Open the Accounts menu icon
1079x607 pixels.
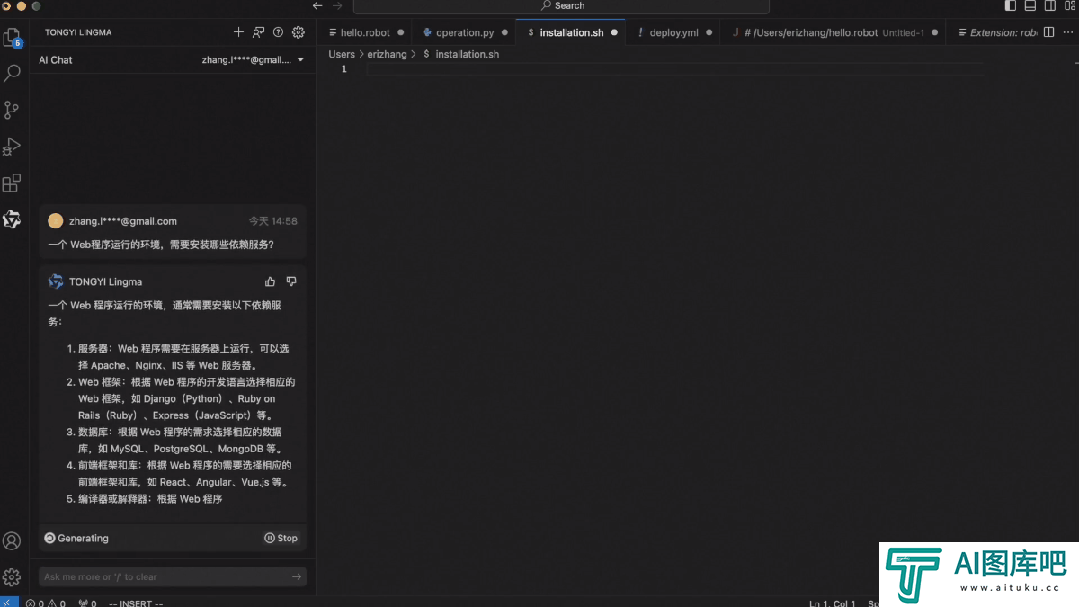(12, 541)
